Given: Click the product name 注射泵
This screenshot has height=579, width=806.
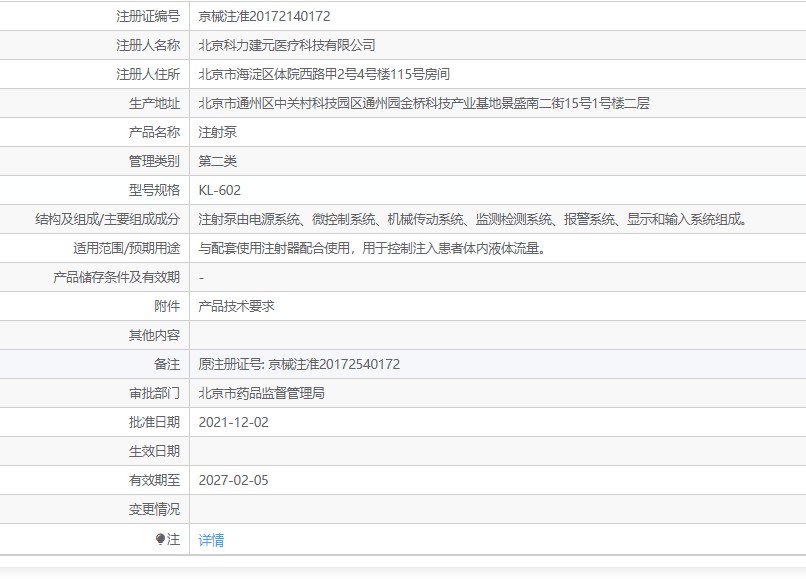Looking at the screenshot, I should (x=213, y=131).
